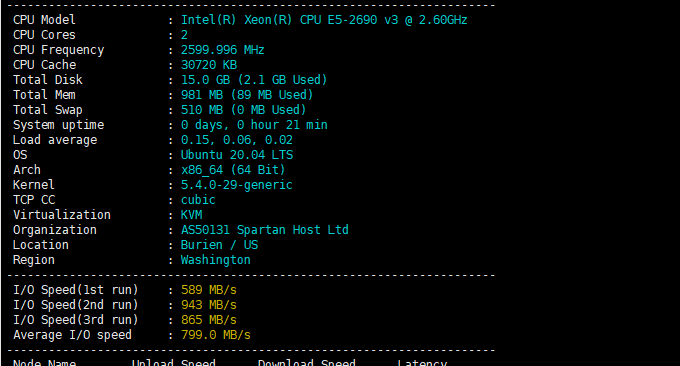Viewport: 680px width, 366px height.
Task: Select the 589 MB/s value
Action: [x=209, y=290]
